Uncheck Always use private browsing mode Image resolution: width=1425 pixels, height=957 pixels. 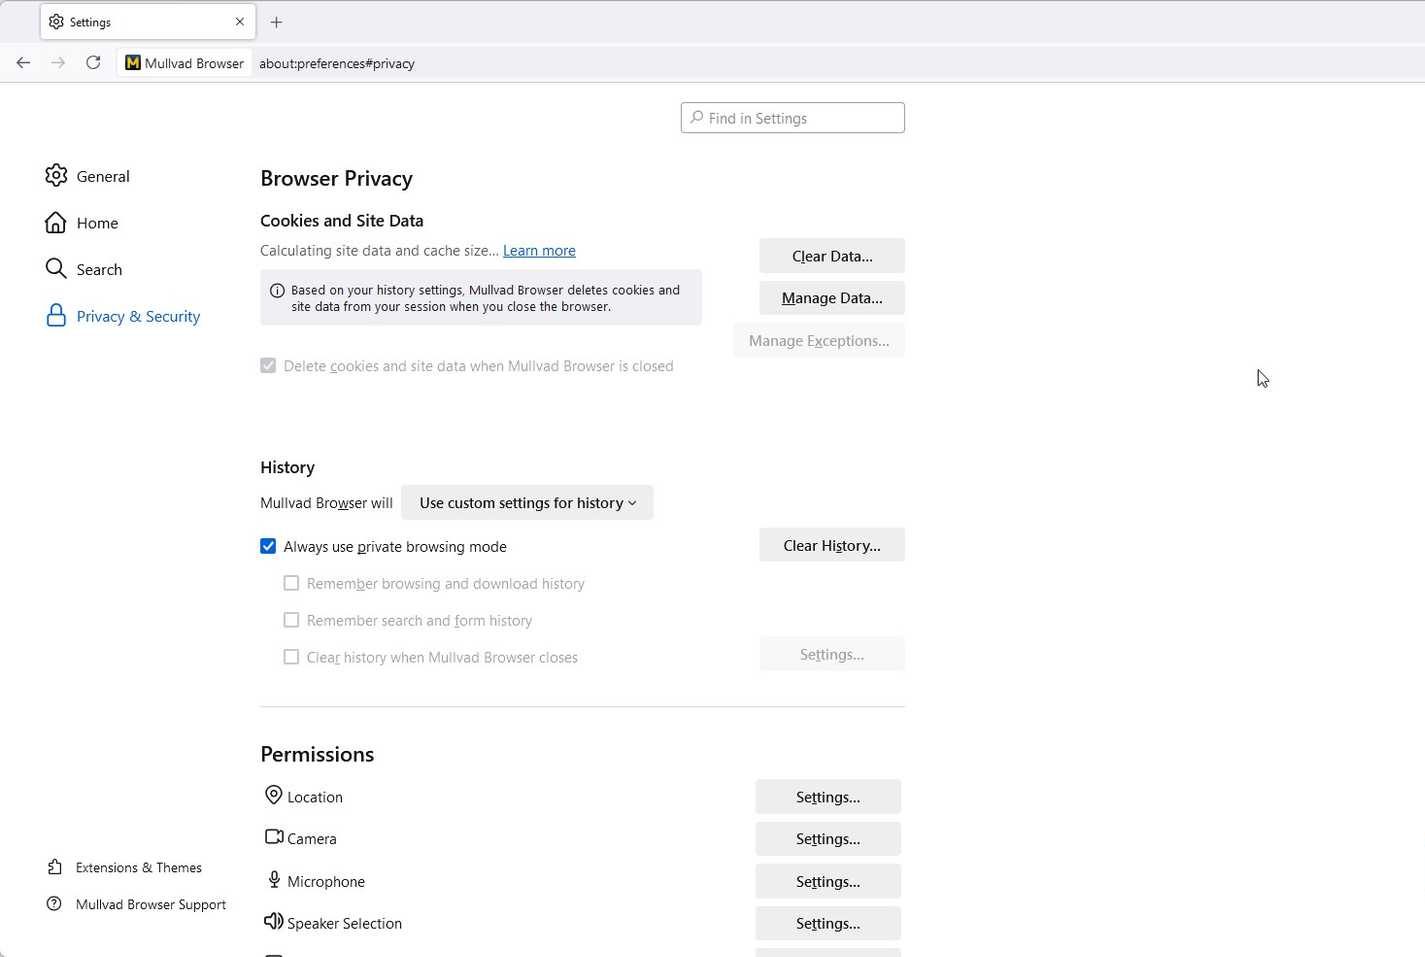click(268, 546)
